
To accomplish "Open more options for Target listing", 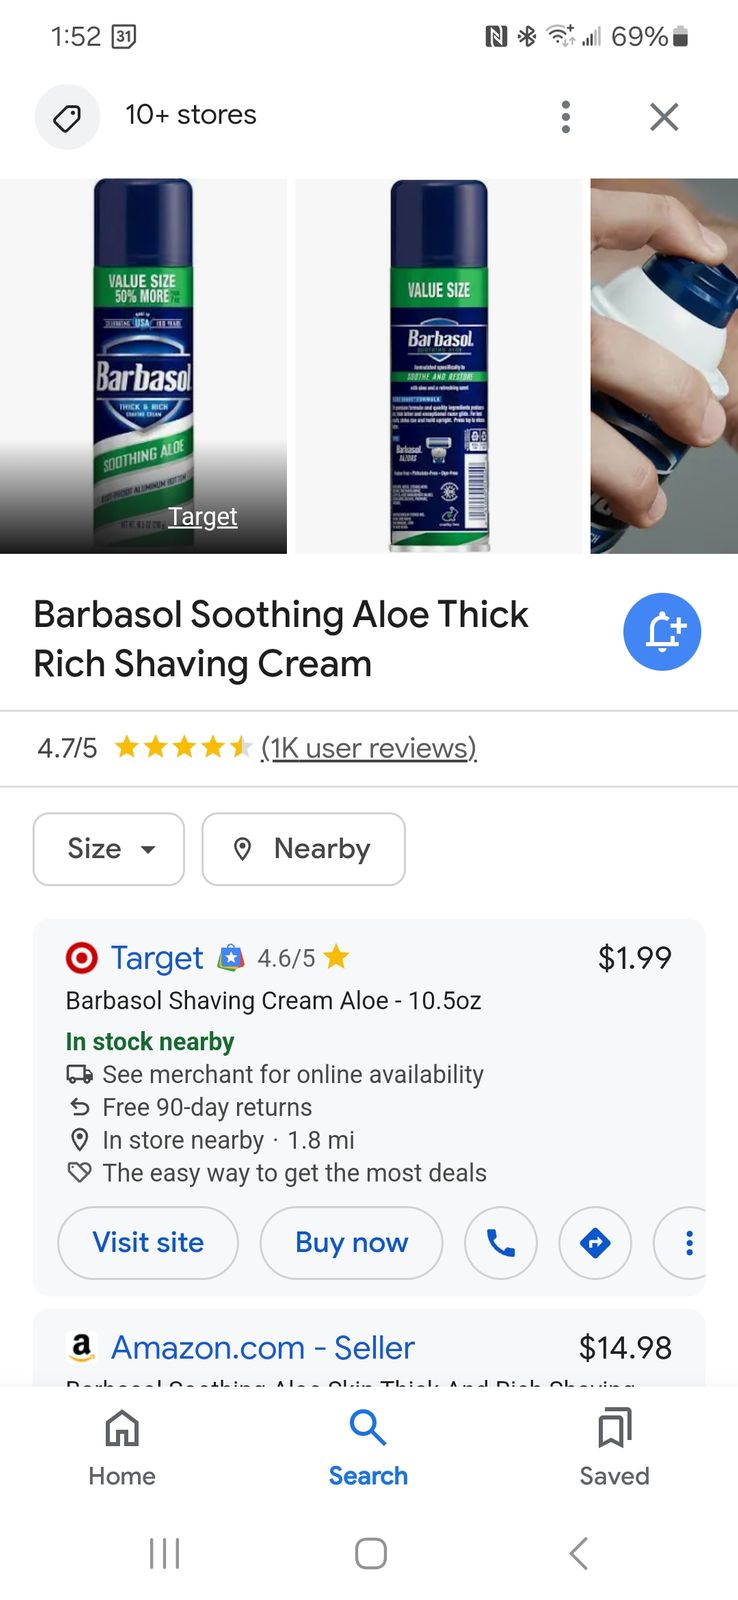I will 686,1243.
